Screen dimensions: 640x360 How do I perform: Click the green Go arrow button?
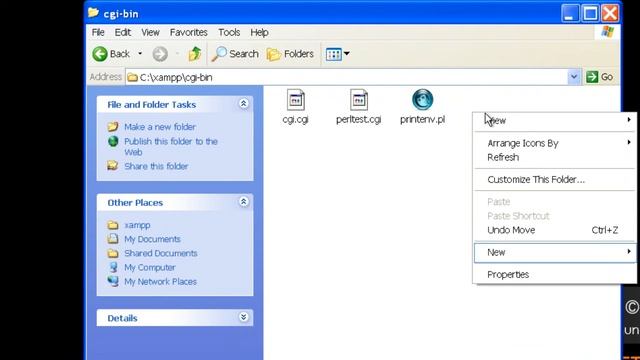coord(592,77)
